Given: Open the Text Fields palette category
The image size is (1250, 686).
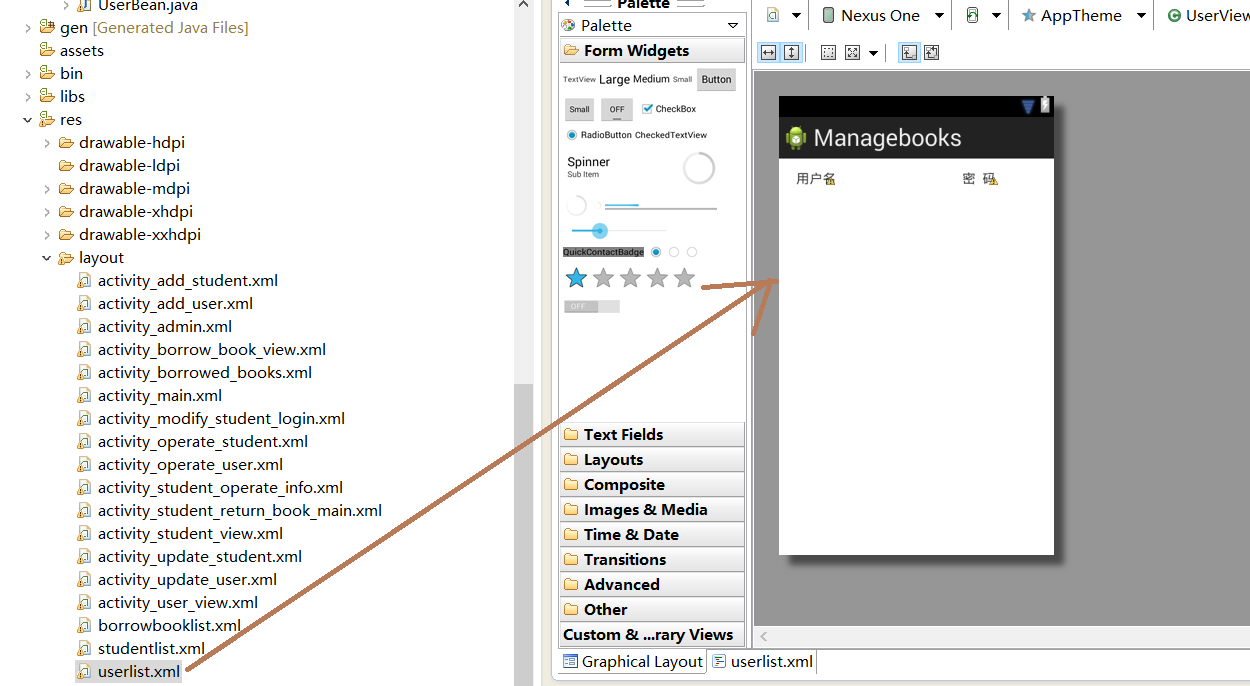Looking at the screenshot, I should click(652, 434).
